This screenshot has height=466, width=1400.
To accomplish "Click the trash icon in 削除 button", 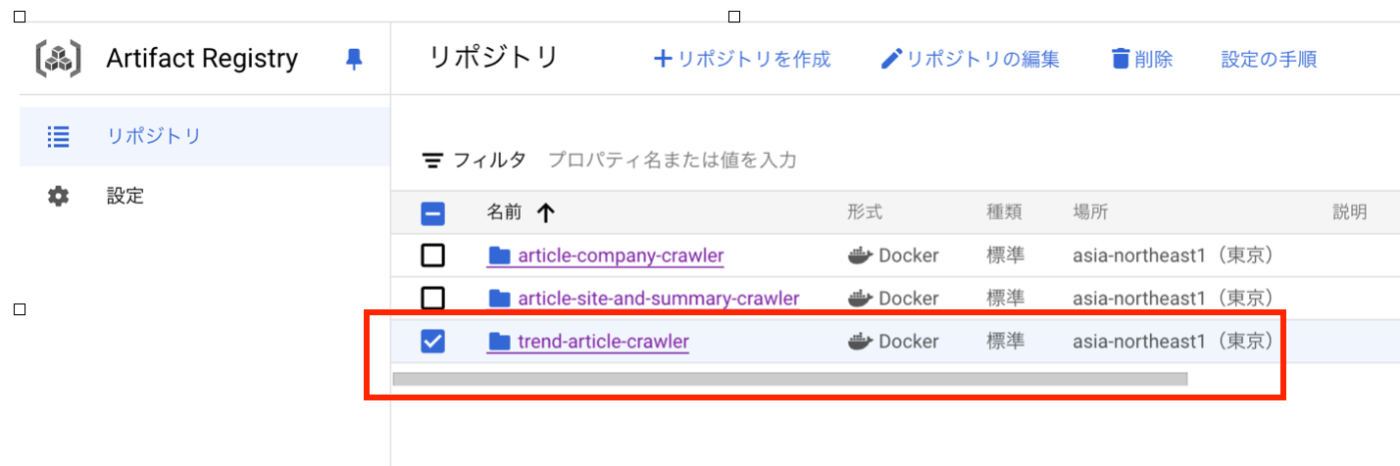I will point(1121,59).
